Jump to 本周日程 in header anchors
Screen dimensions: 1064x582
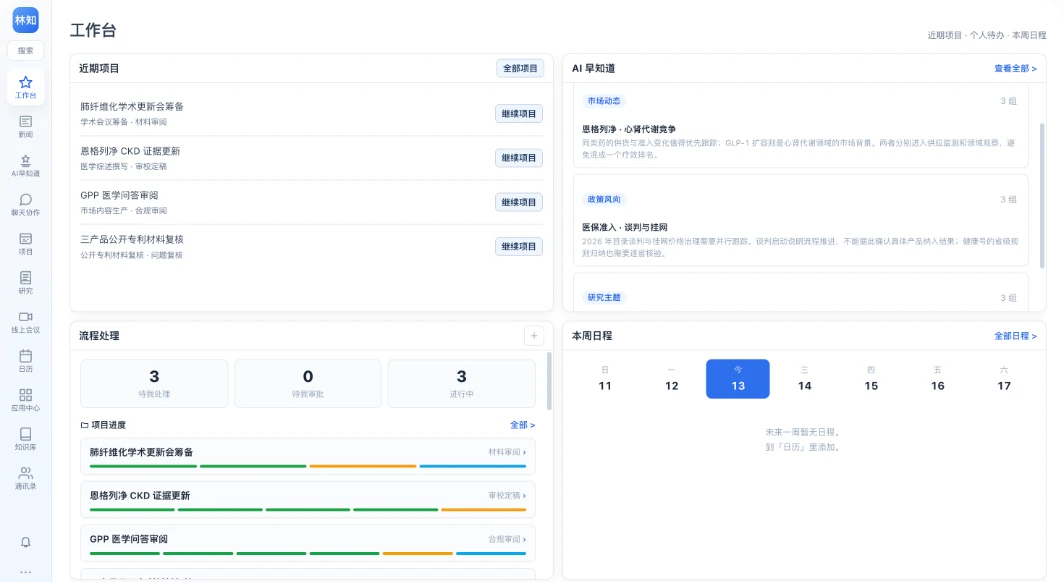coord(1029,35)
